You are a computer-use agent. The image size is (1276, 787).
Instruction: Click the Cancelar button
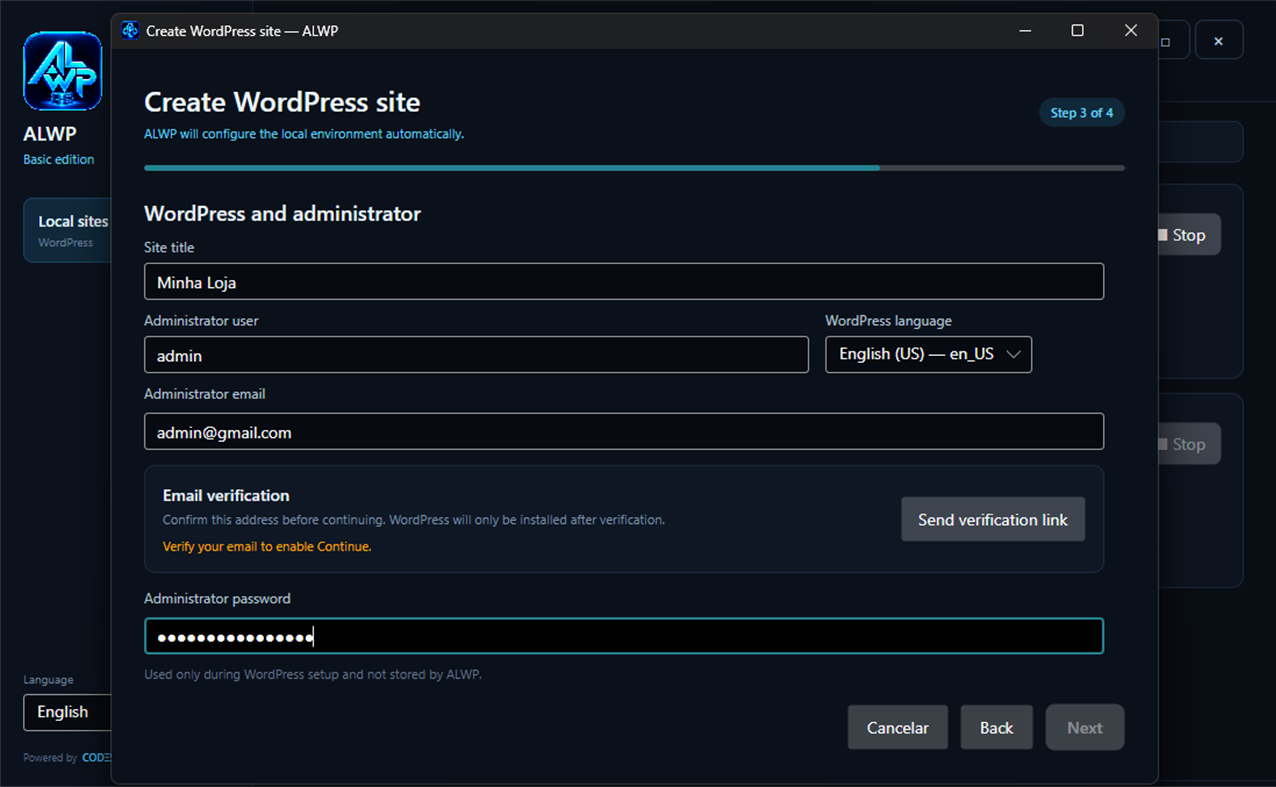click(x=897, y=728)
